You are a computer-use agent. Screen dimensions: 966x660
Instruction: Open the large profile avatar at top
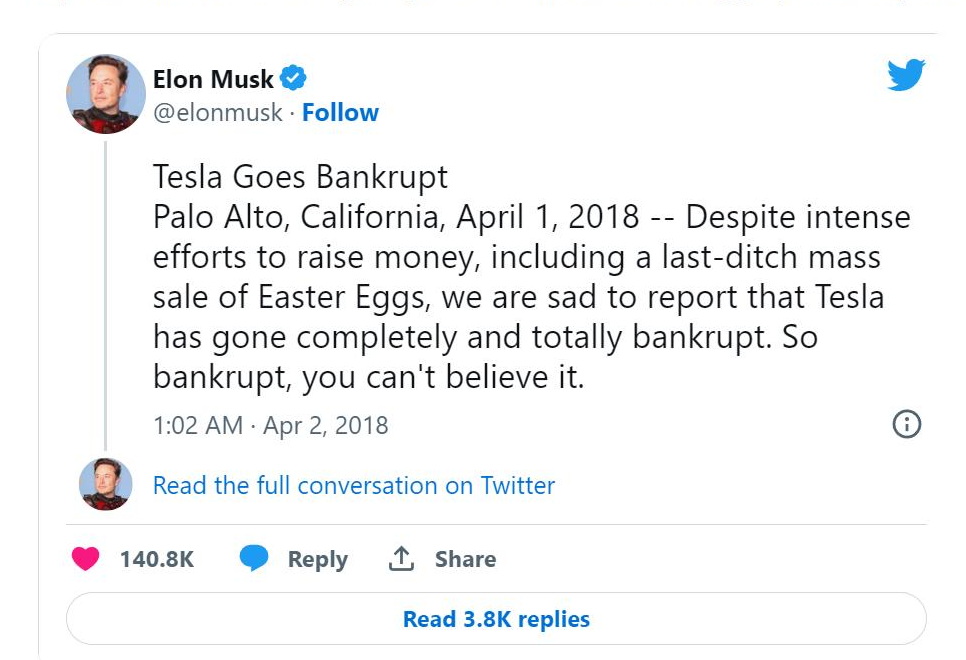(106, 94)
